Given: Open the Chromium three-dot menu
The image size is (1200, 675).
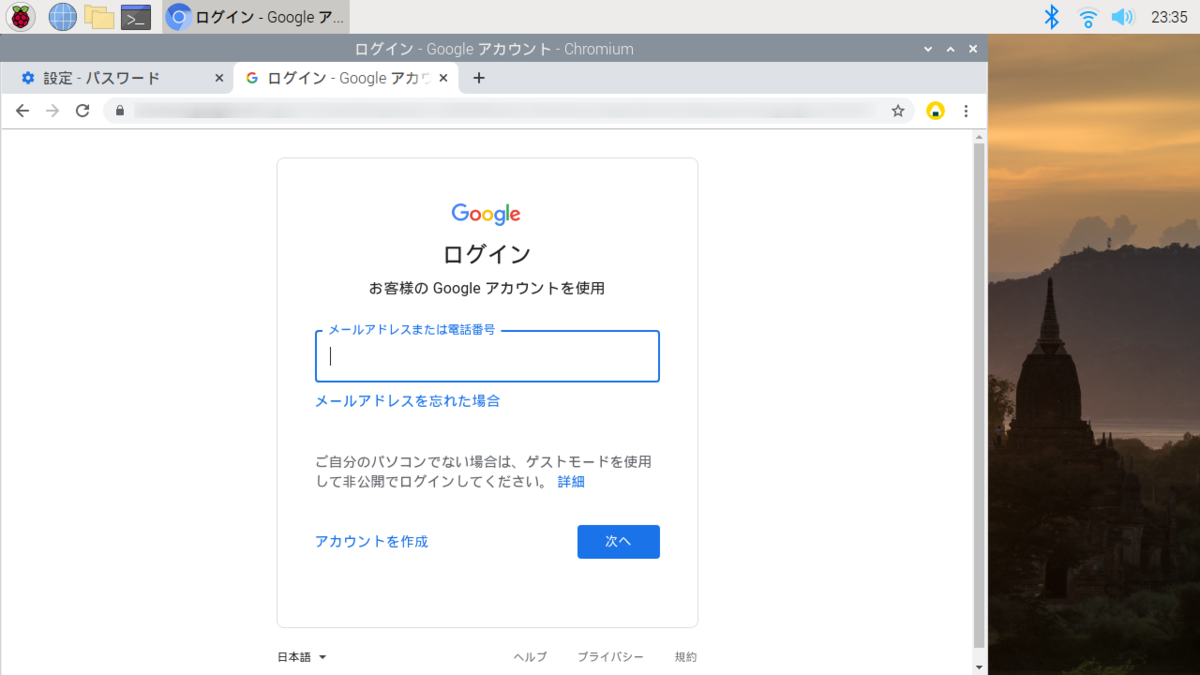Looking at the screenshot, I should 966,111.
